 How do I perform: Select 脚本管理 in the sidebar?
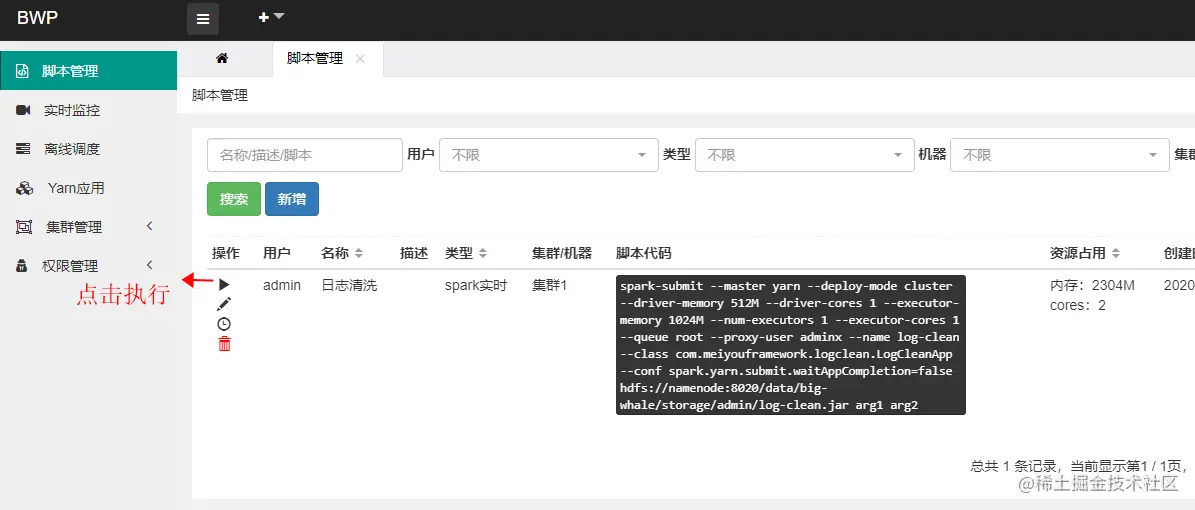click(x=88, y=71)
